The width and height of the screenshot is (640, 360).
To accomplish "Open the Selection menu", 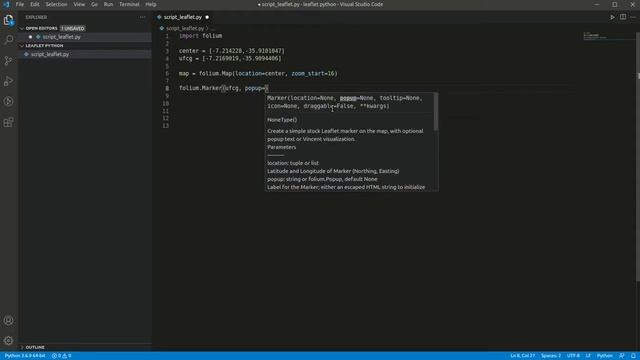I will coord(56,4).
